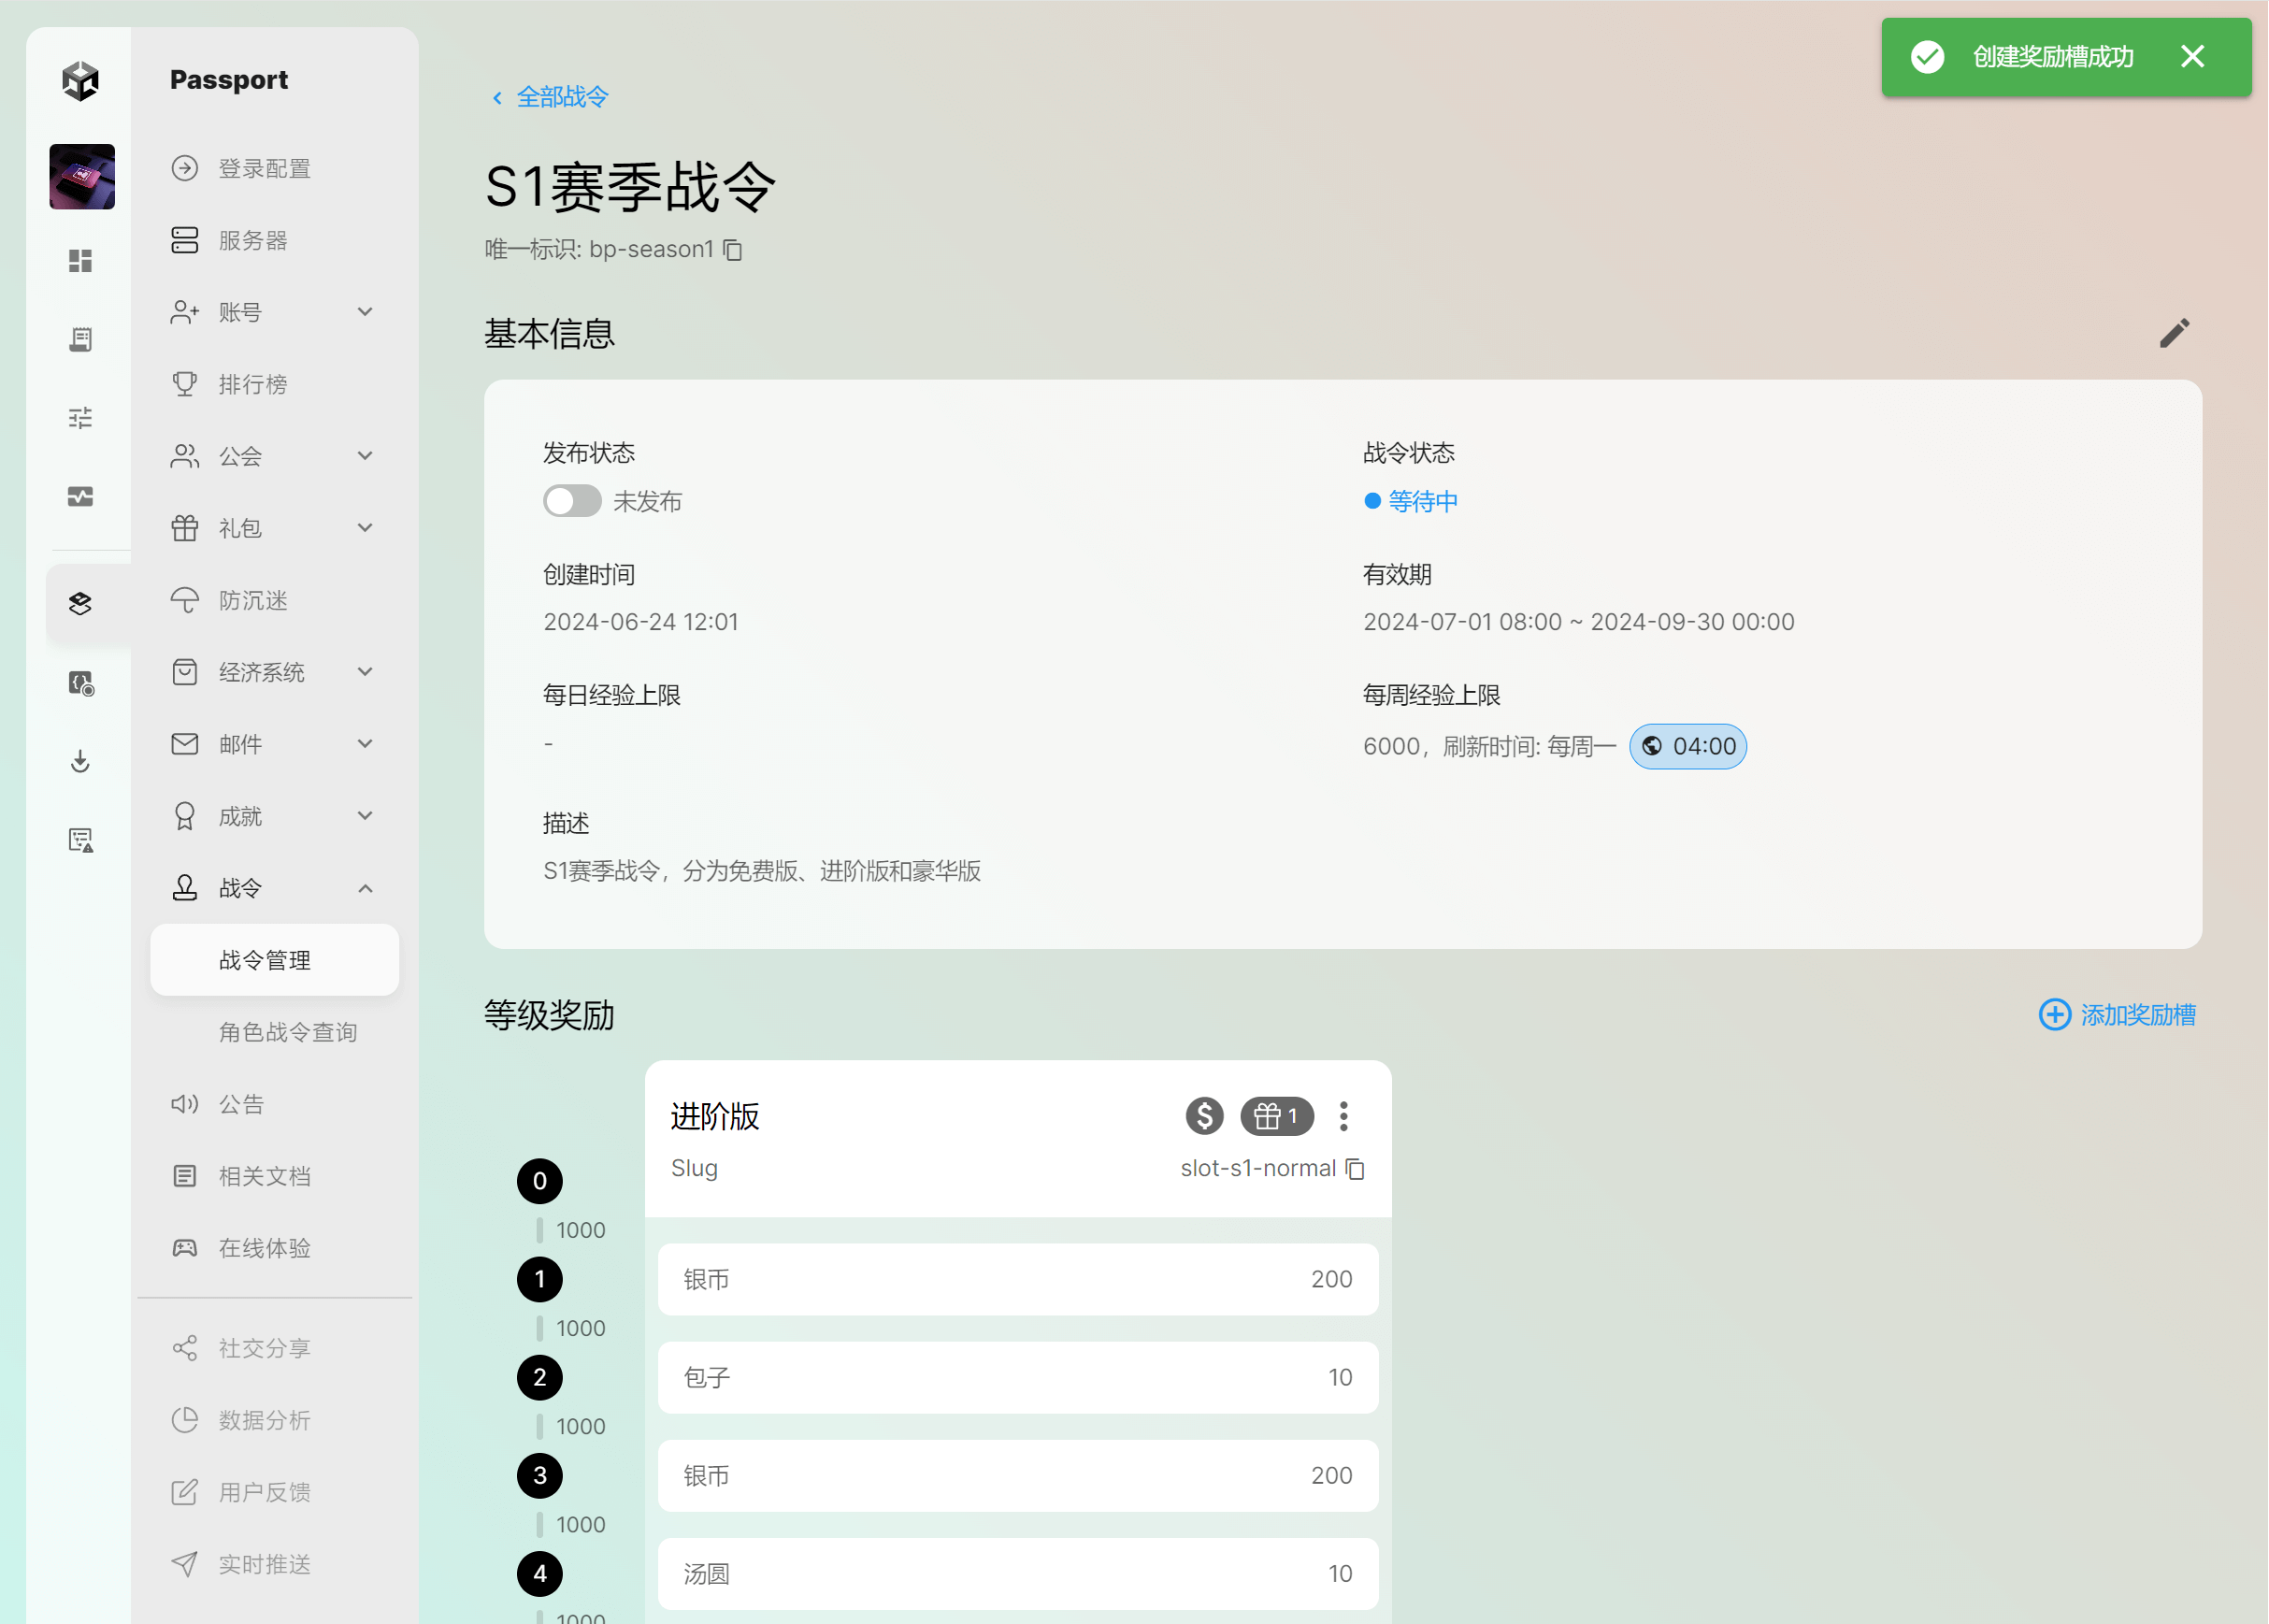Copy the slot-s1-normal slug

coord(1355,1169)
